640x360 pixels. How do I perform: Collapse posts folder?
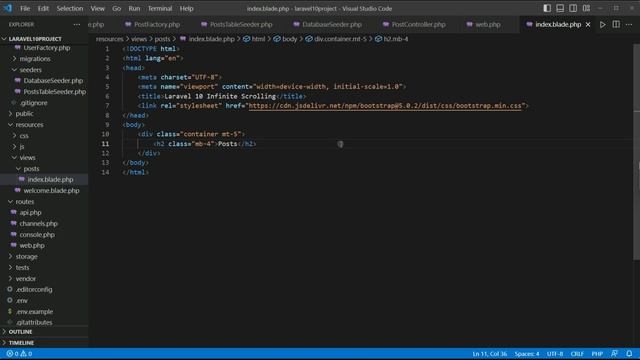tap(31, 169)
